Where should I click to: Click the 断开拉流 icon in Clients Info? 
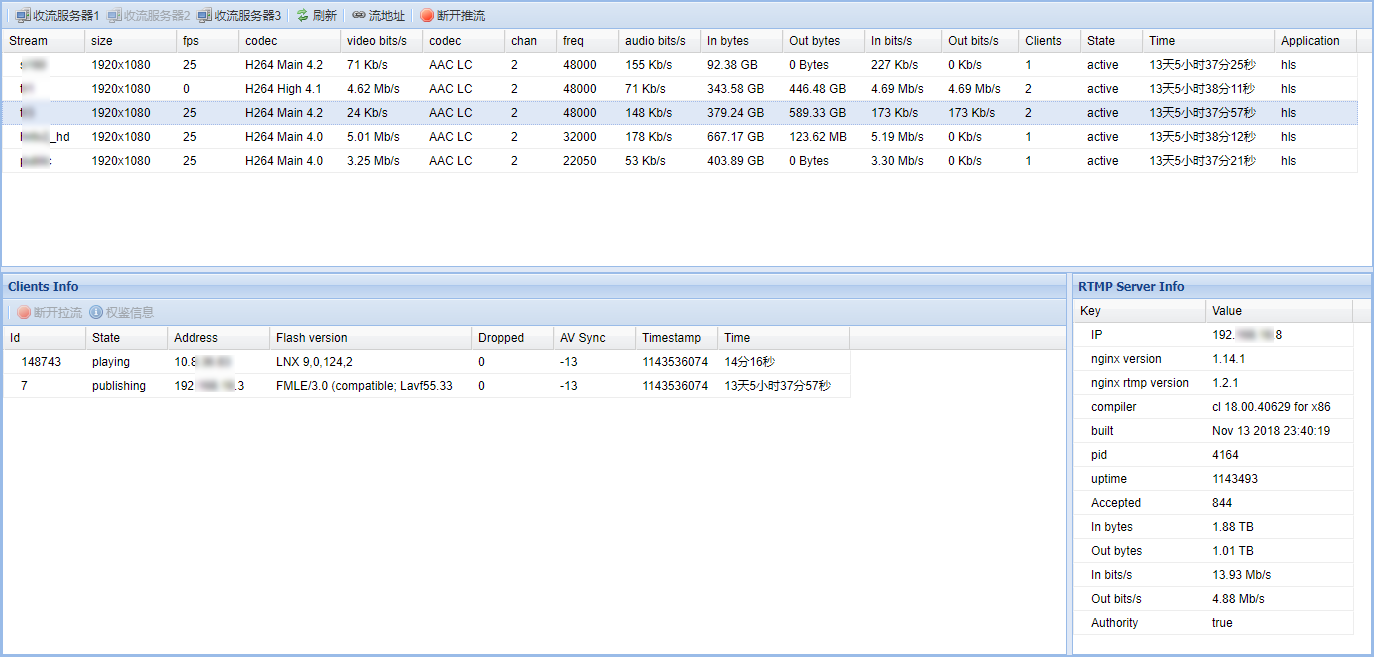point(24,313)
